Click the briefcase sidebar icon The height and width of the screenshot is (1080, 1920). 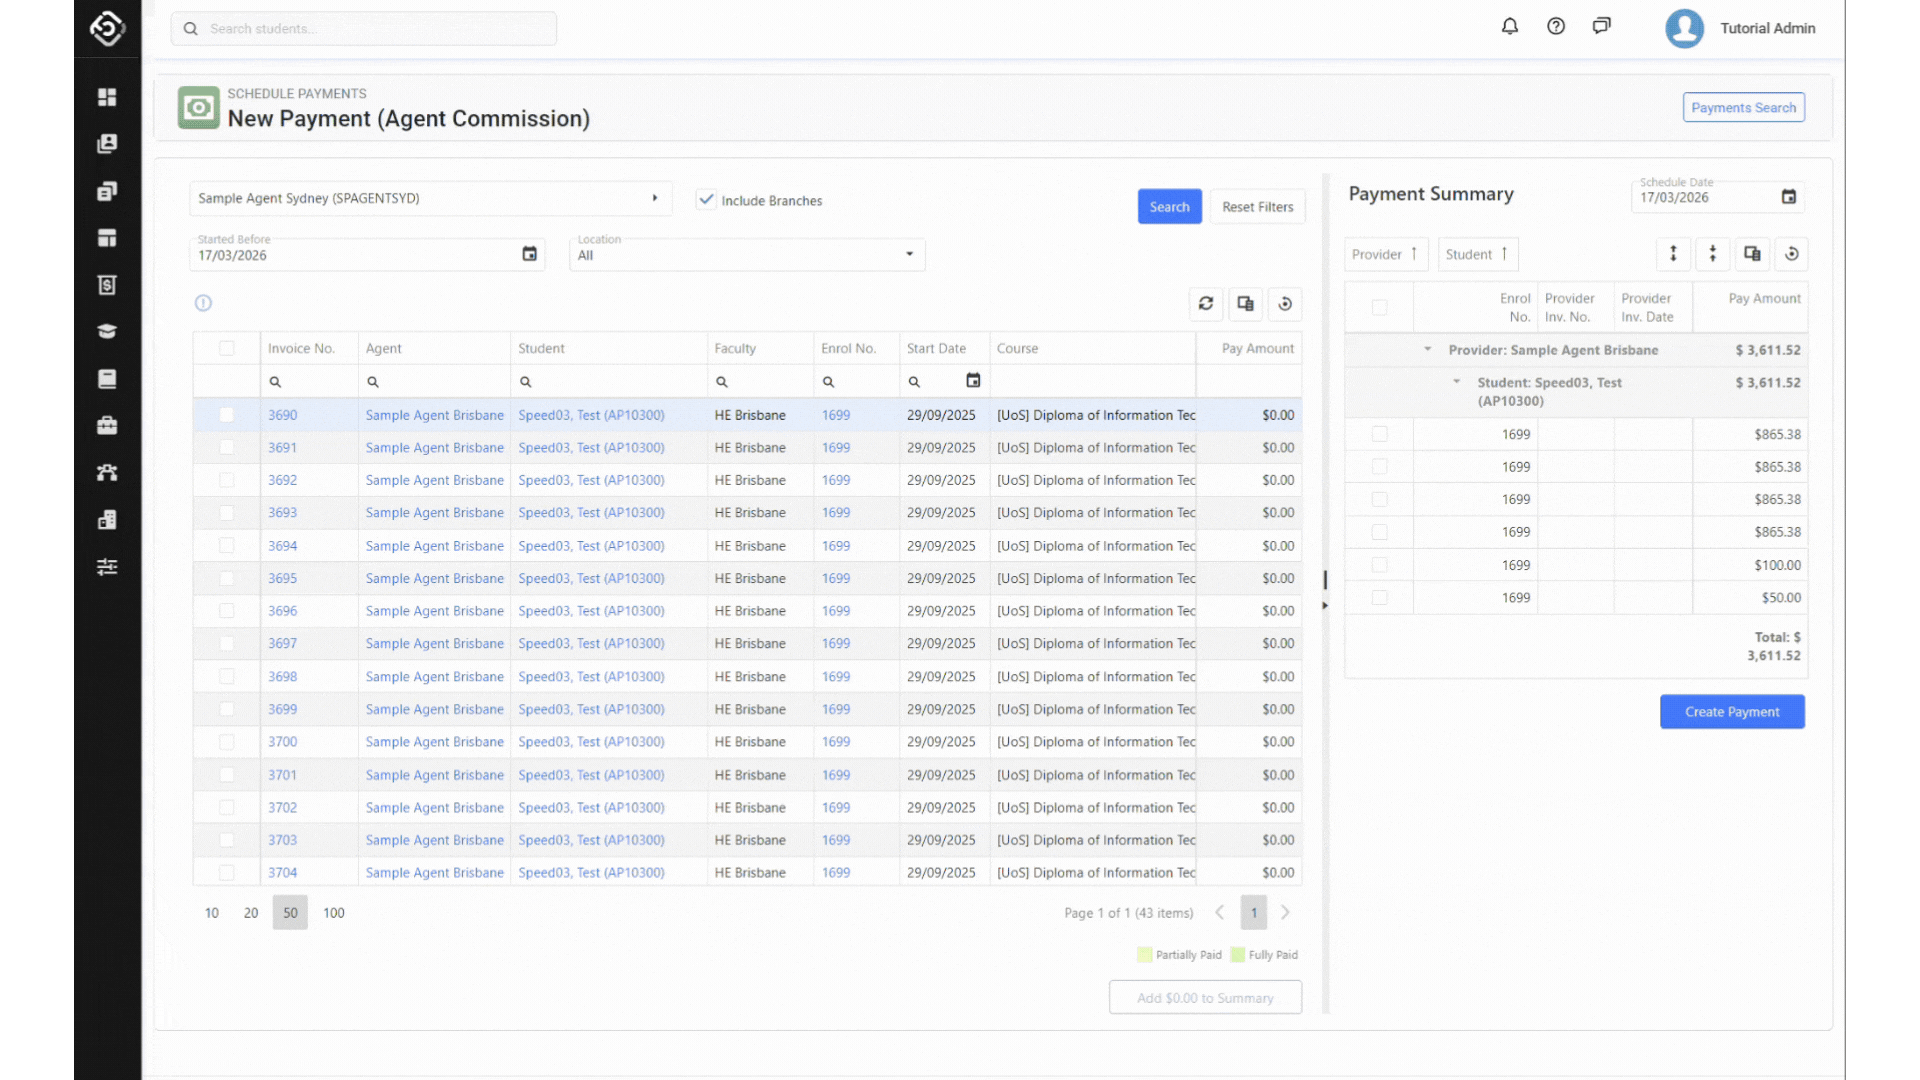[107, 426]
